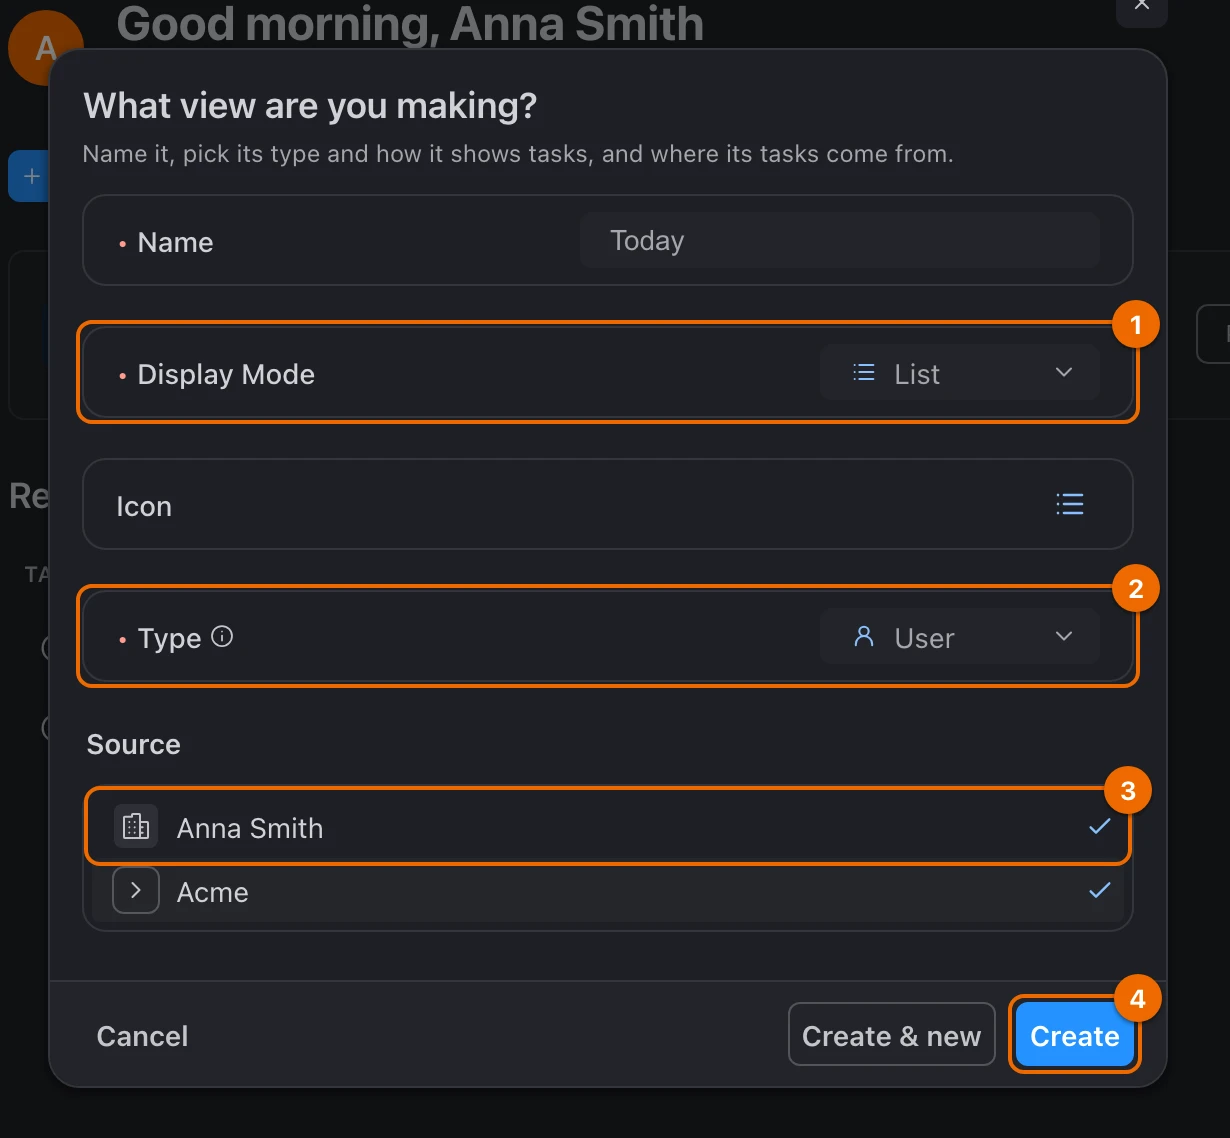
Task: Select the Acme source row
Action: [608, 892]
